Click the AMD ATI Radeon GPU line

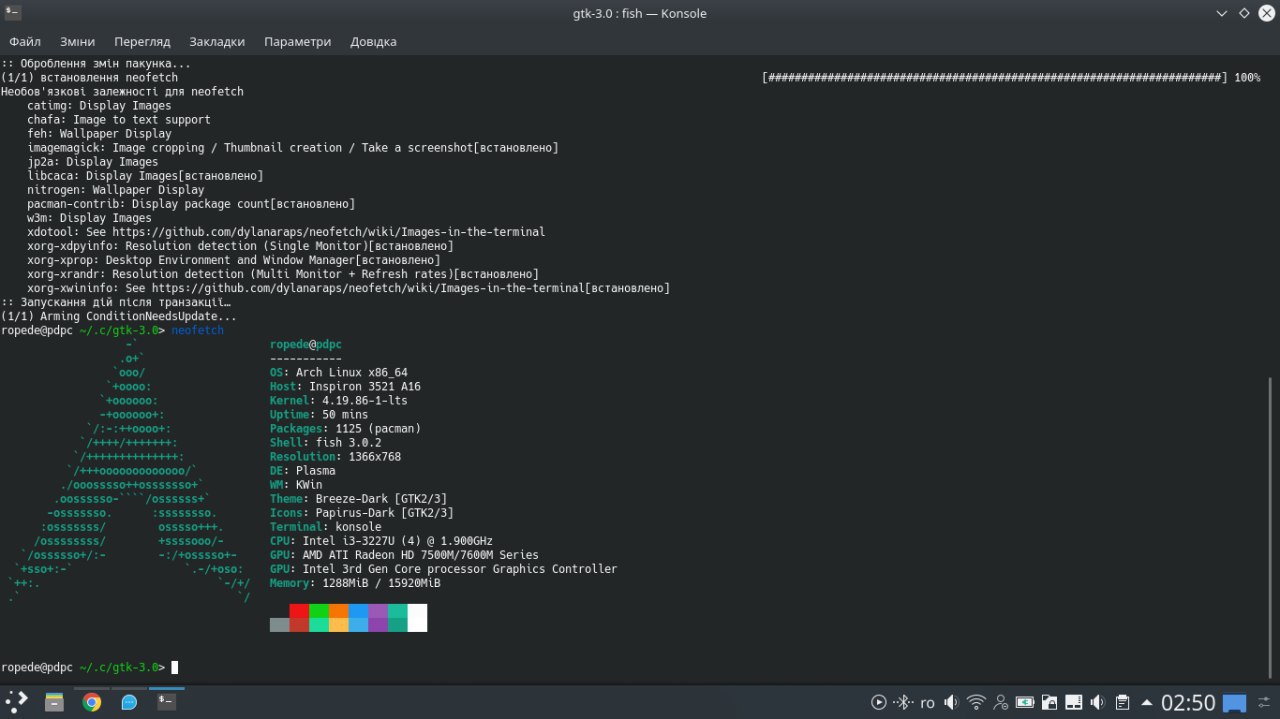pyautogui.click(x=404, y=554)
